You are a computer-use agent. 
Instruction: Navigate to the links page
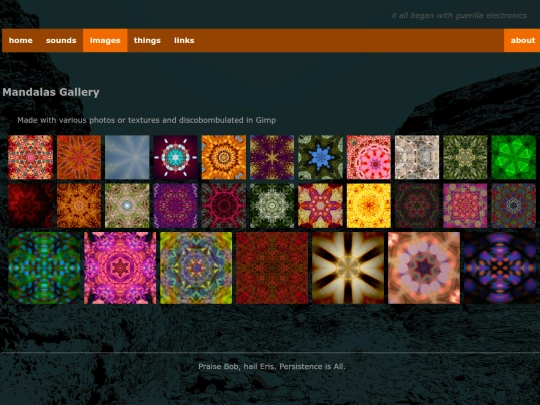[184, 40]
